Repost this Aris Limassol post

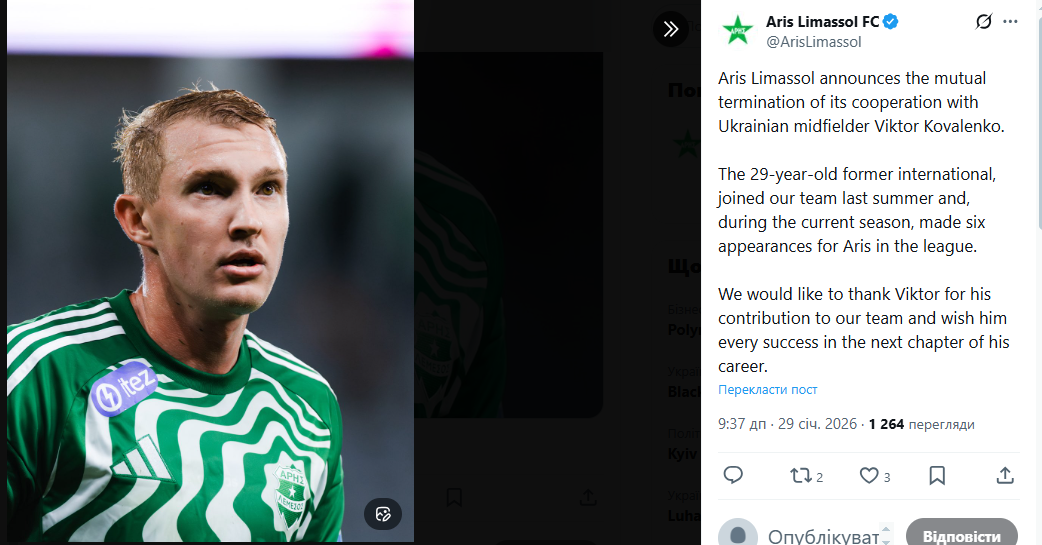click(x=802, y=475)
